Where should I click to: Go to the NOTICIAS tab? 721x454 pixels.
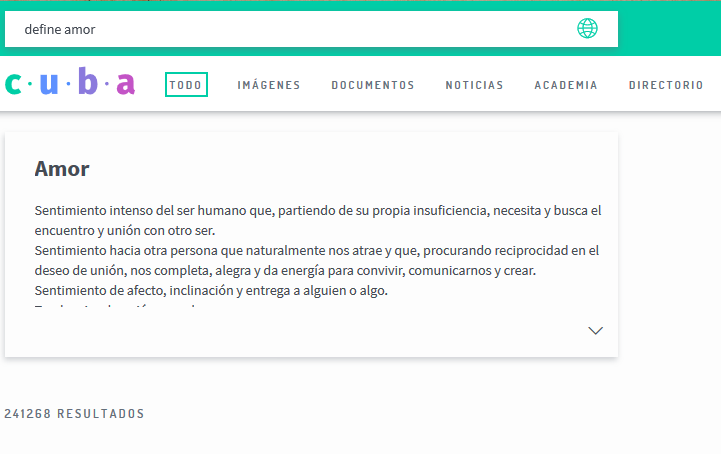pyautogui.click(x=475, y=85)
